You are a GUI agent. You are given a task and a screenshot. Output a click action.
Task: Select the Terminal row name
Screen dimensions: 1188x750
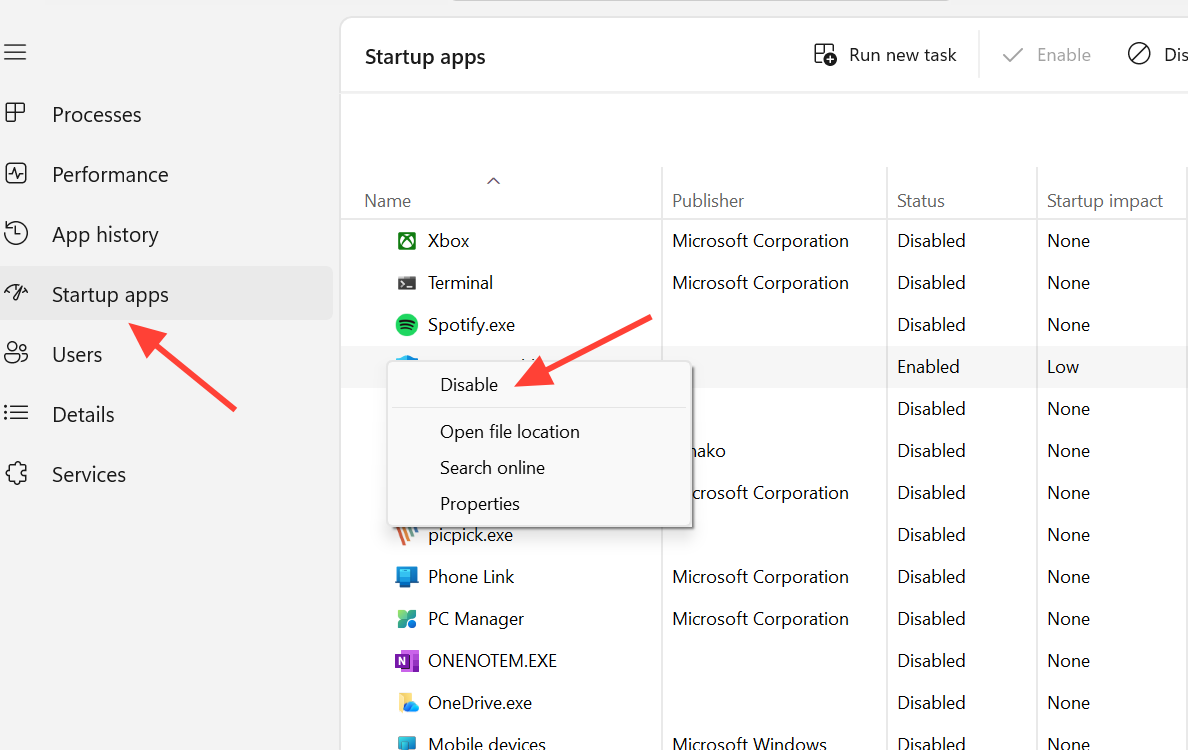pyautogui.click(x=460, y=283)
